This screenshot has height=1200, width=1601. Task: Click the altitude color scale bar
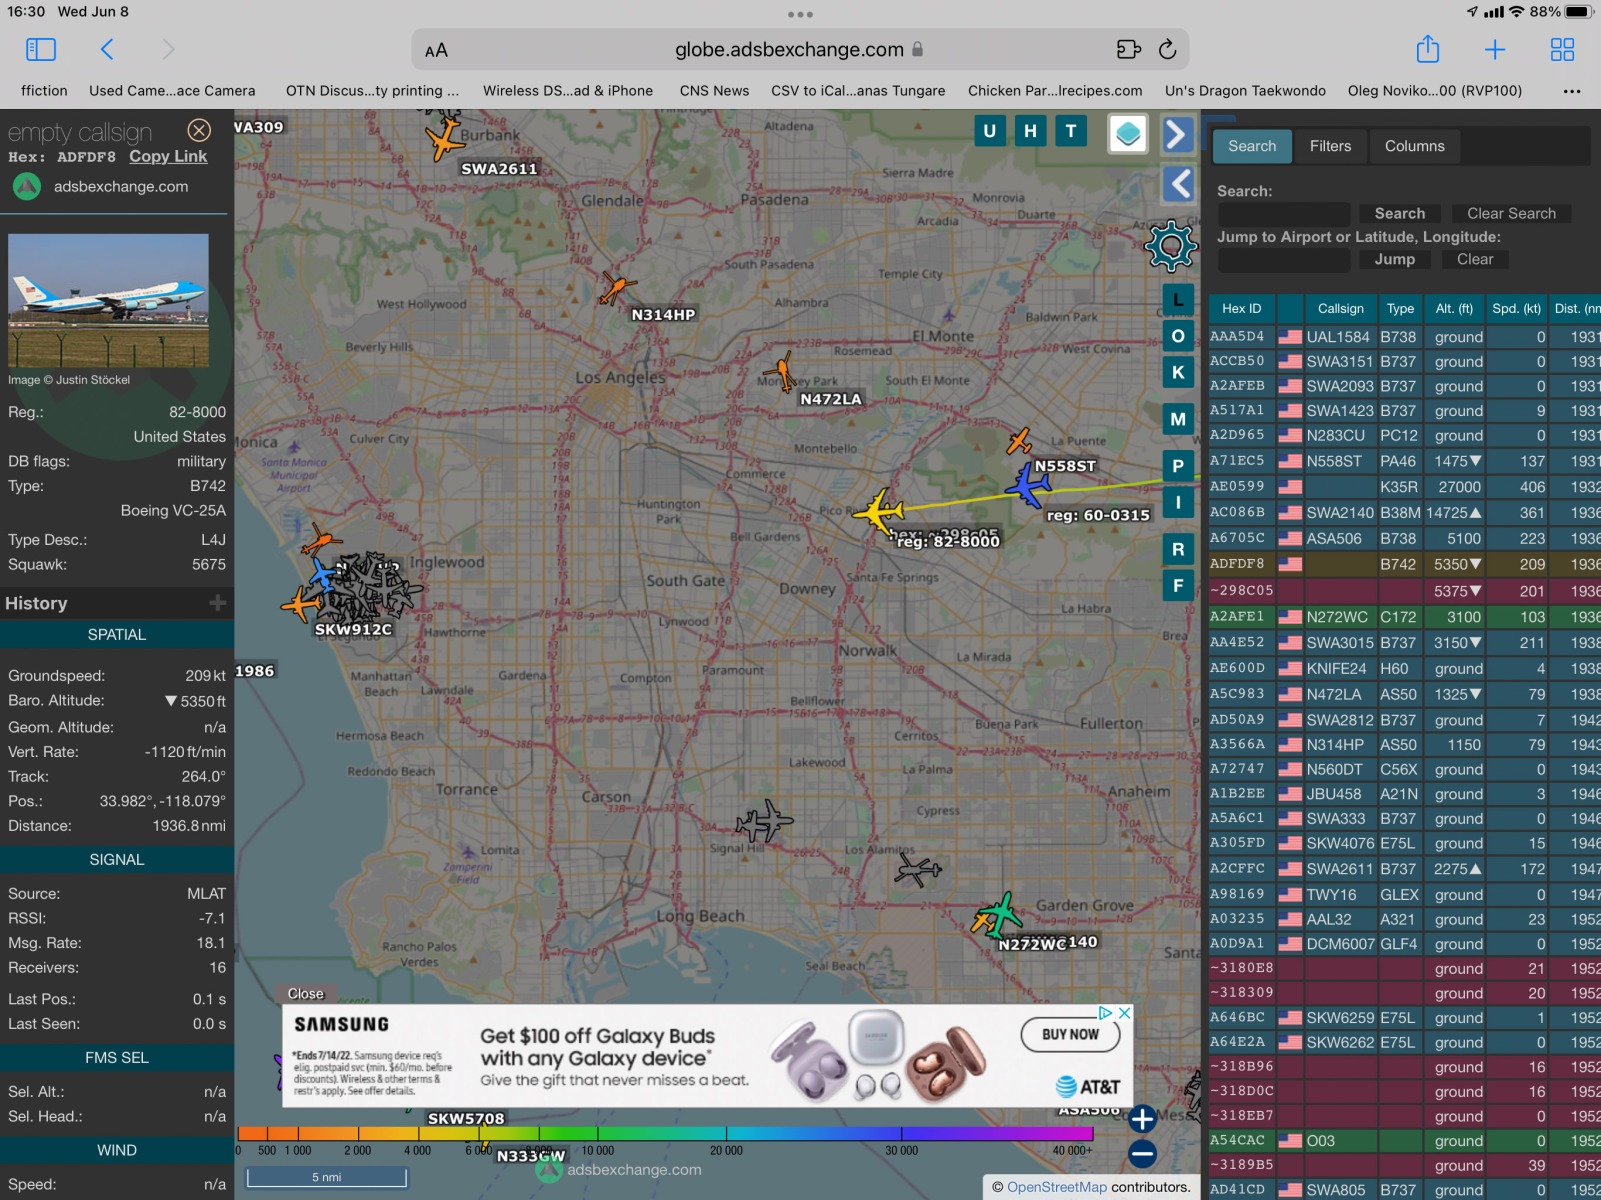[x=665, y=1133]
